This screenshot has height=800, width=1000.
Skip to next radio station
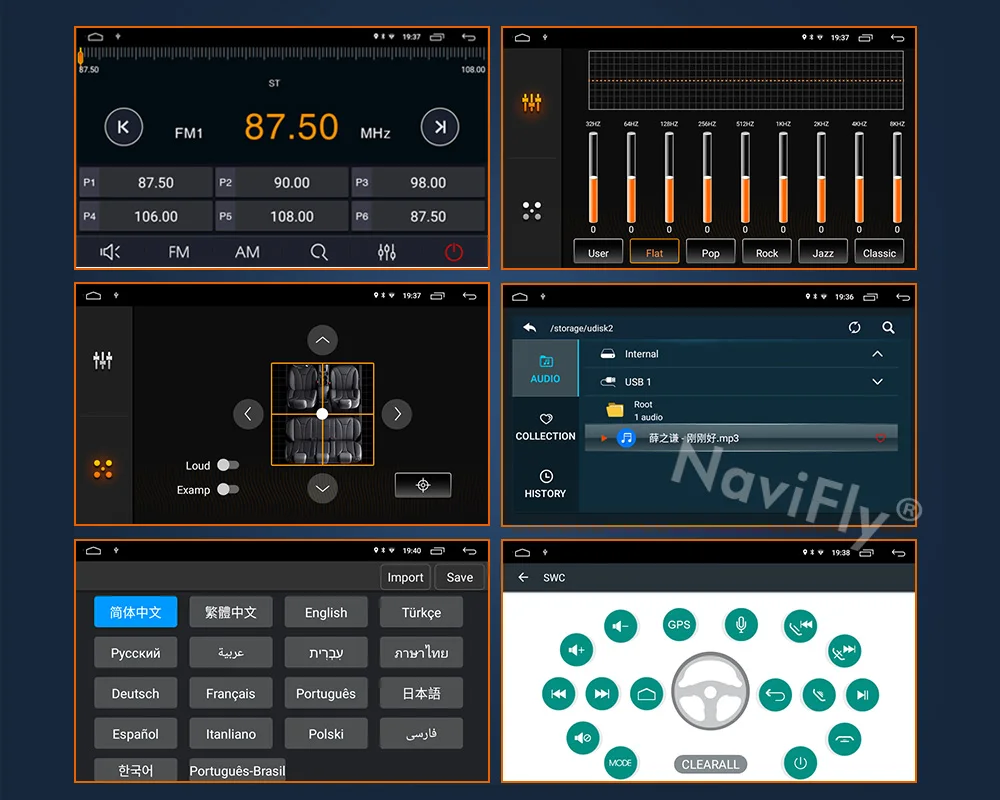pos(439,127)
